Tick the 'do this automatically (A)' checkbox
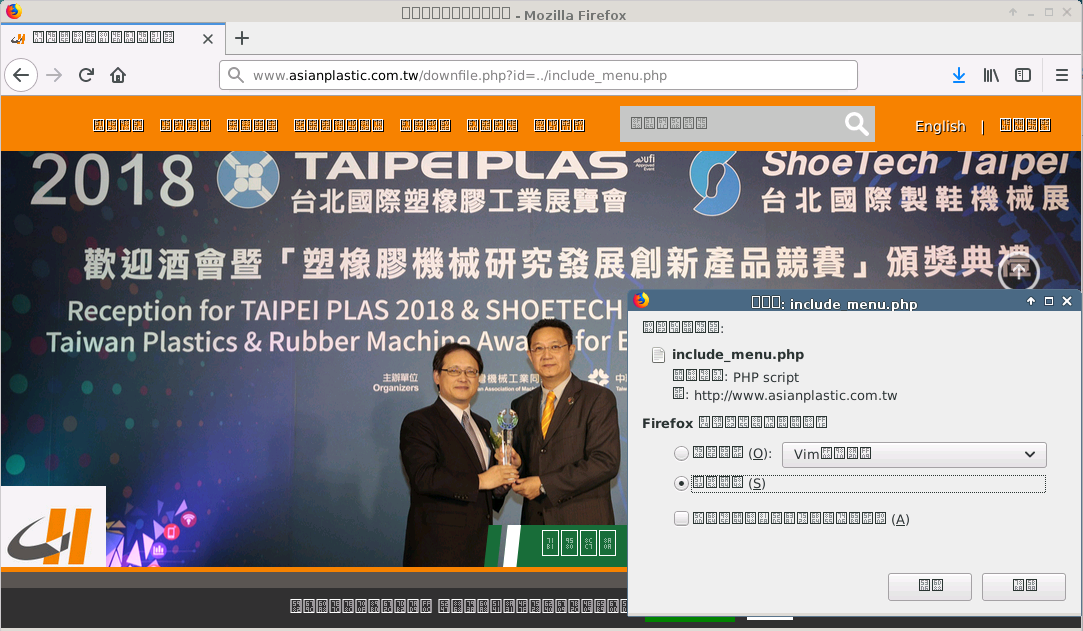The image size is (1083, 631). tap(681, 518)
